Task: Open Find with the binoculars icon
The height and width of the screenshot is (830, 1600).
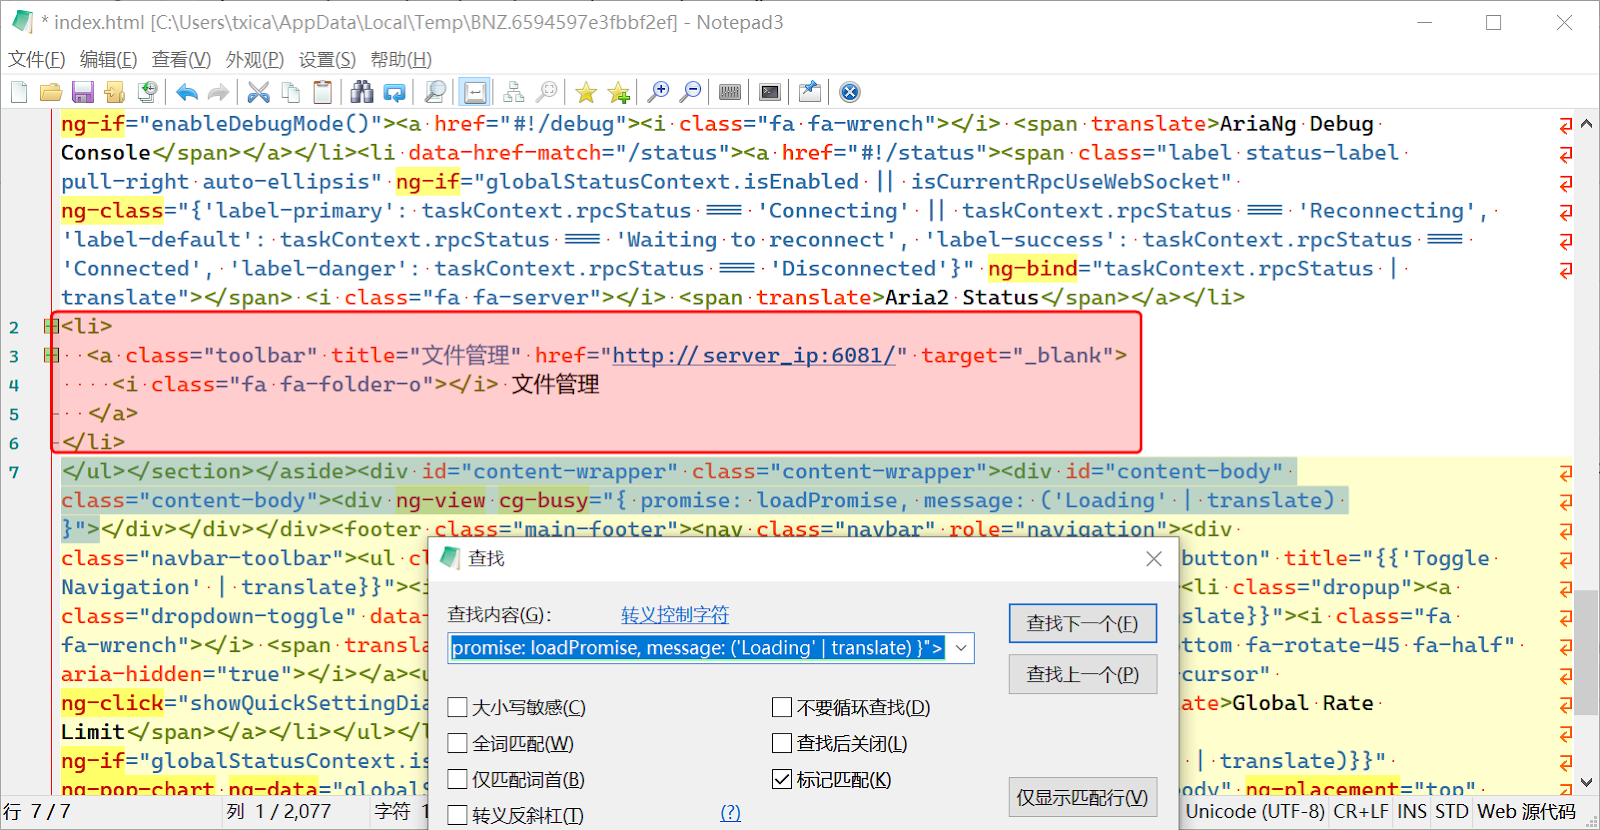Action: click(362, 93)
